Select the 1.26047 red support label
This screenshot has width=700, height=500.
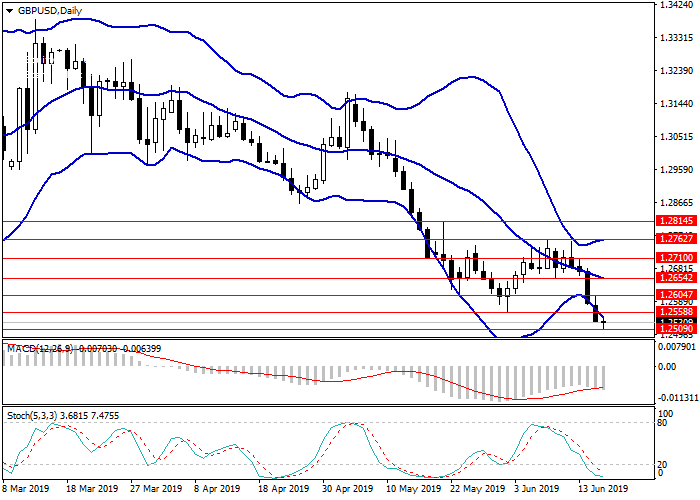pos(676,295)
